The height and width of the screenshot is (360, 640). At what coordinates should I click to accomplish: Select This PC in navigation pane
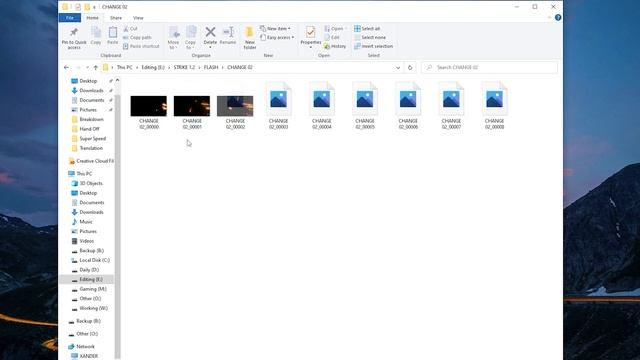click(80, 174)
